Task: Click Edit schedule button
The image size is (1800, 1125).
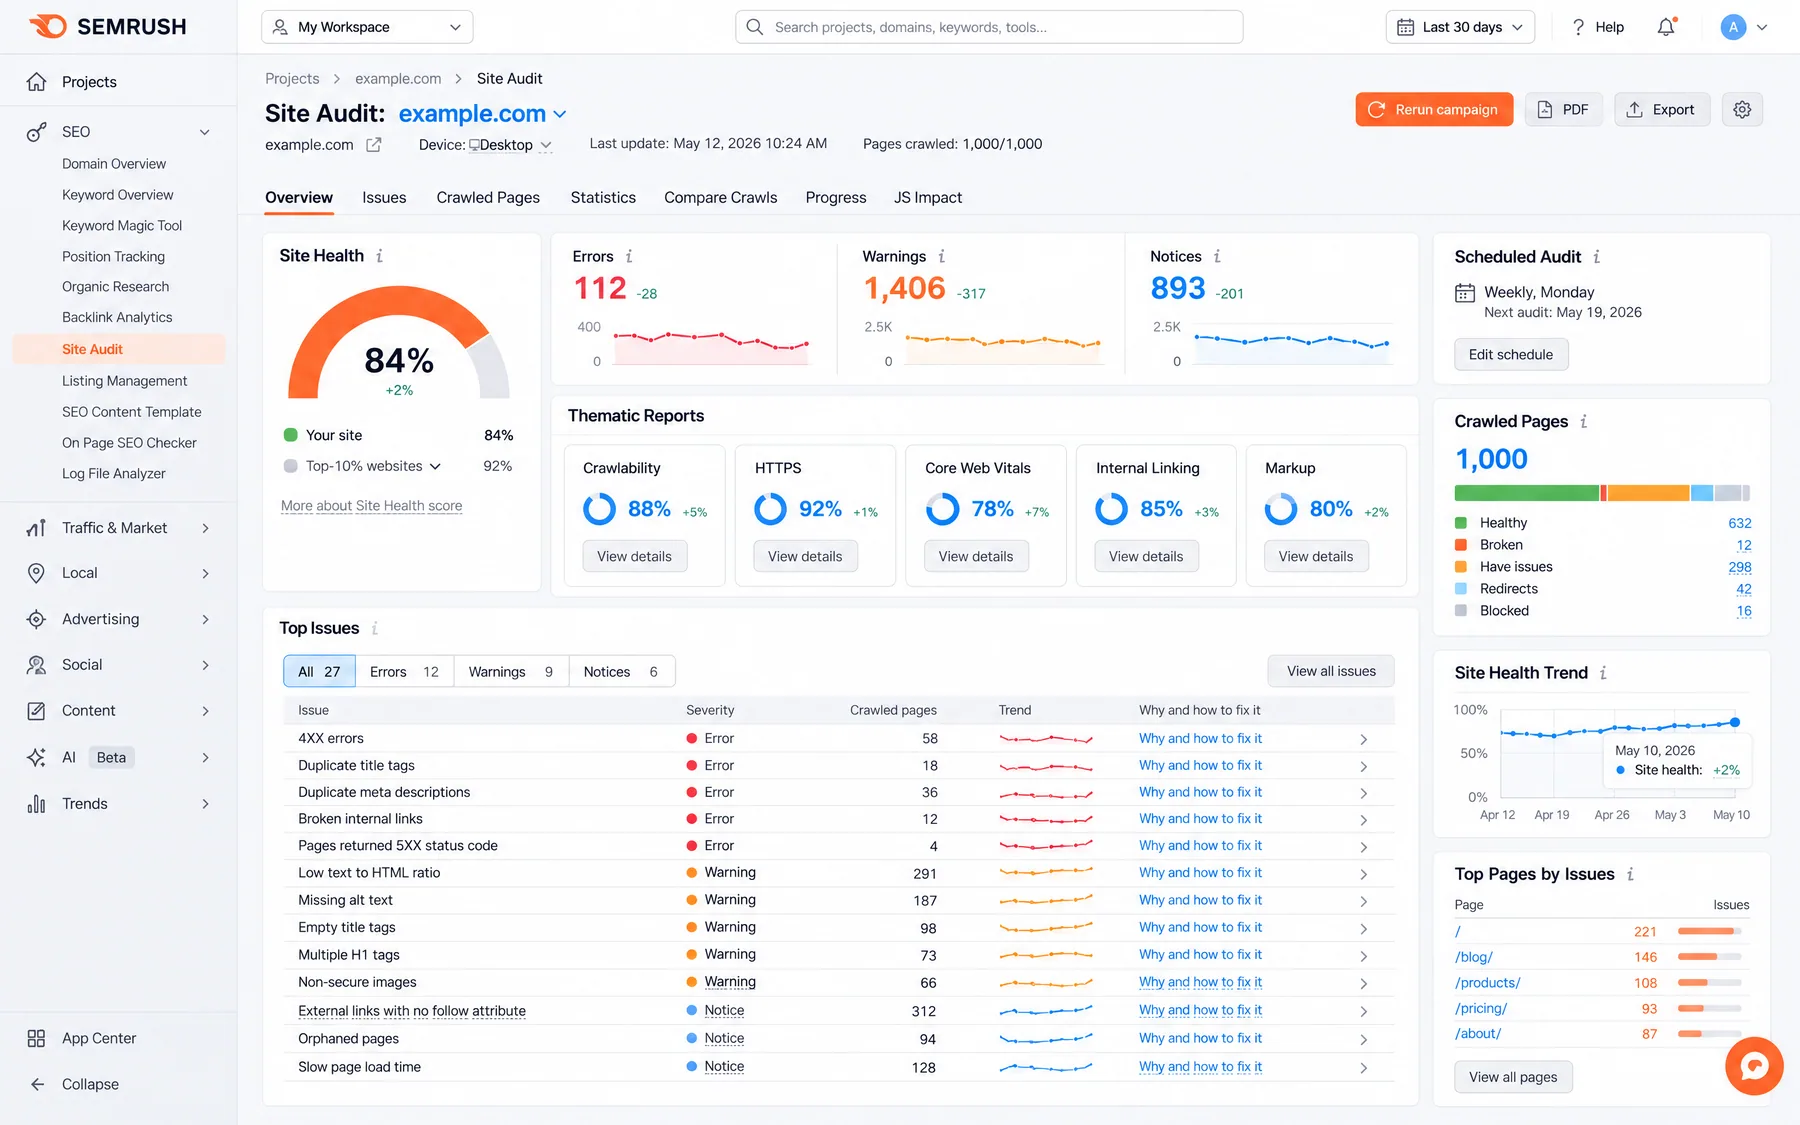Action: click(x=1511, y=355)
